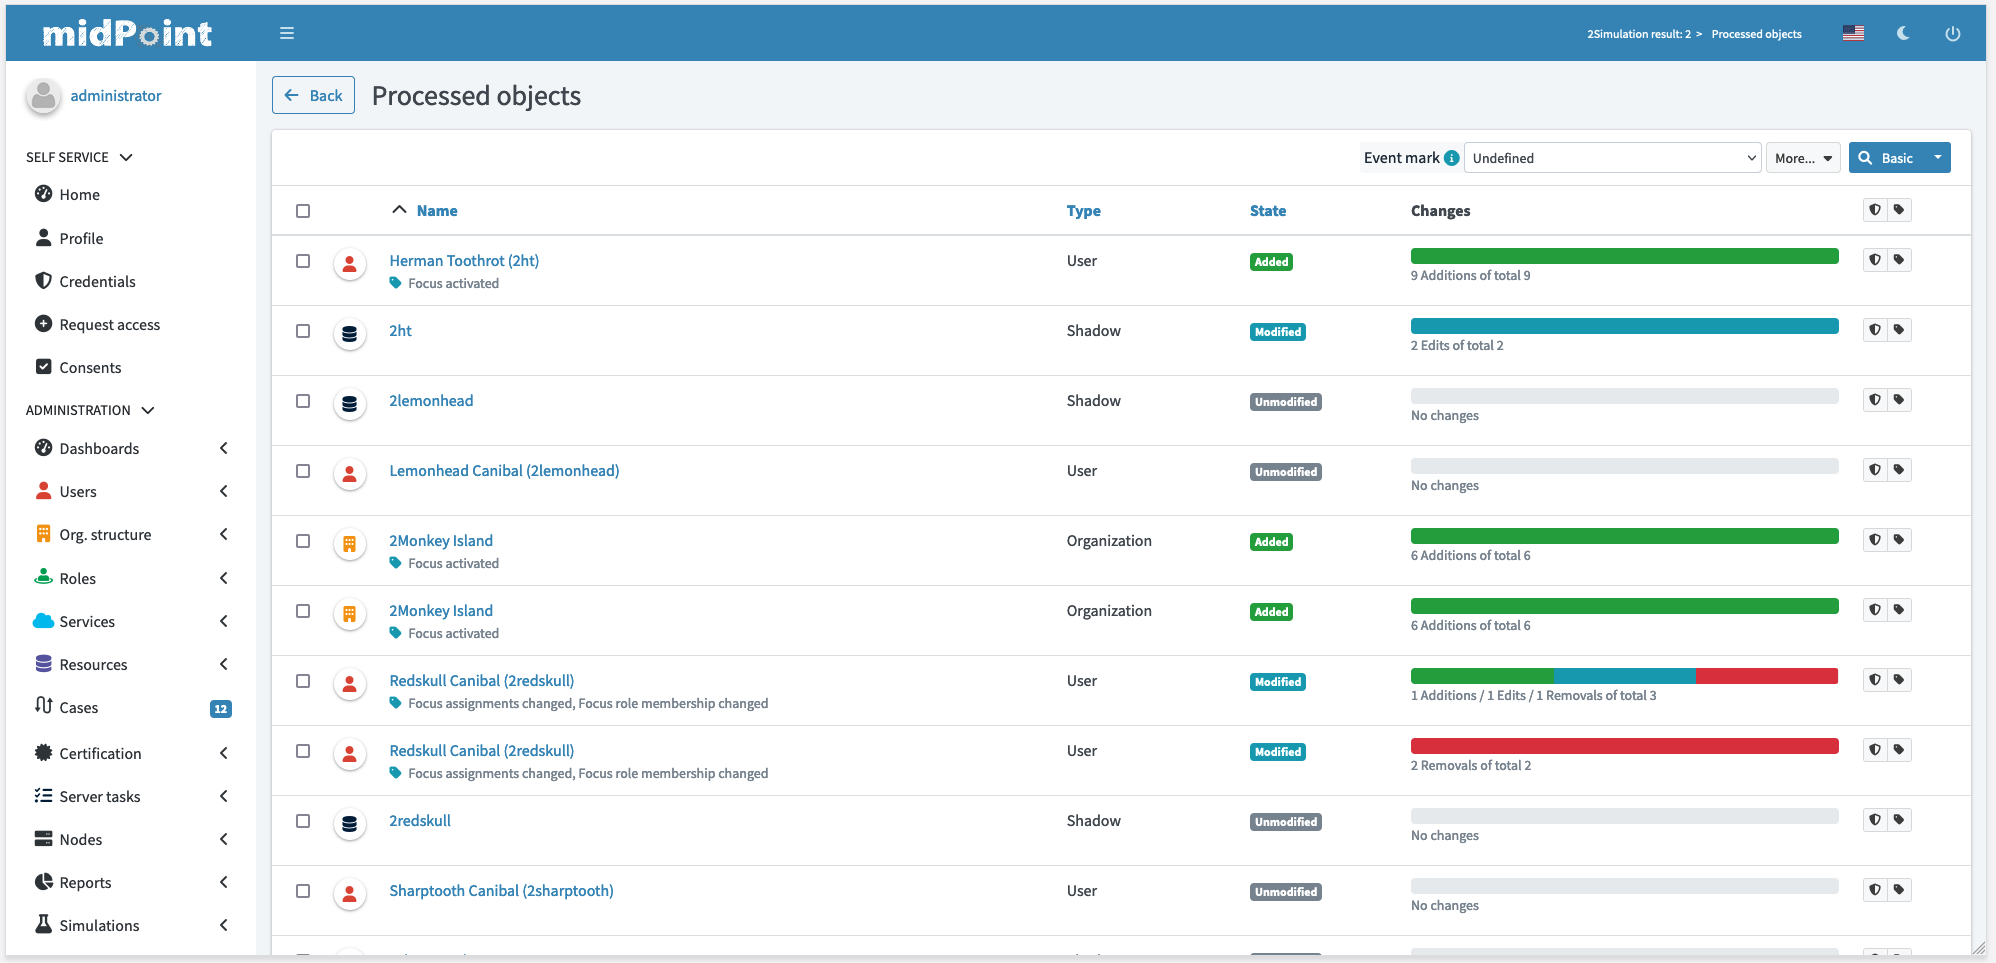Open language selector US flag
Screen dimensions: 1996x963
click(1853, 33)
